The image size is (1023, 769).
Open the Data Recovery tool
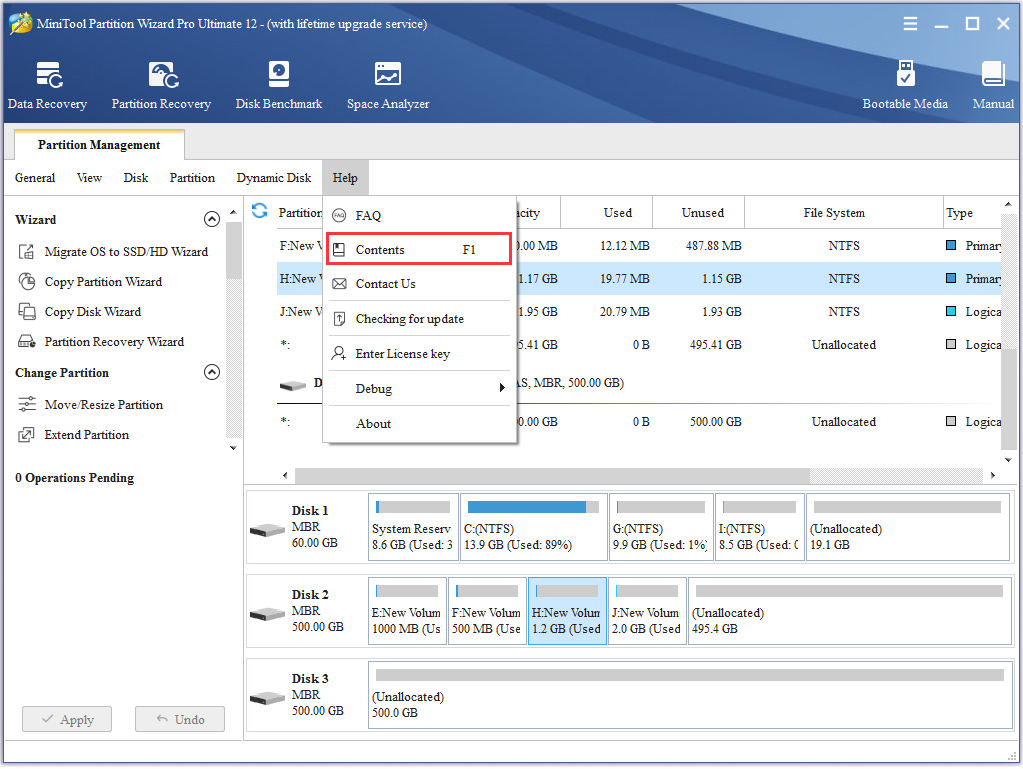tap(47, 85)
